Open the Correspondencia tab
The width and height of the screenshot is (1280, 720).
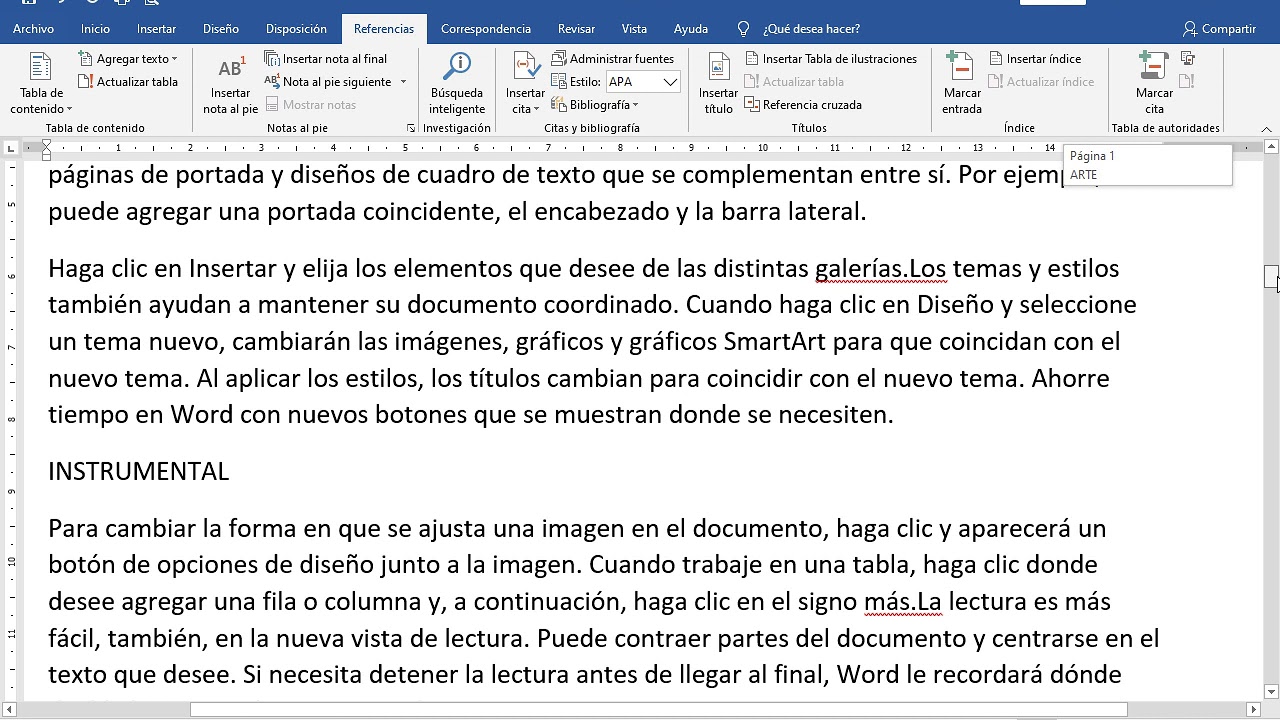[x=486, y=29]
